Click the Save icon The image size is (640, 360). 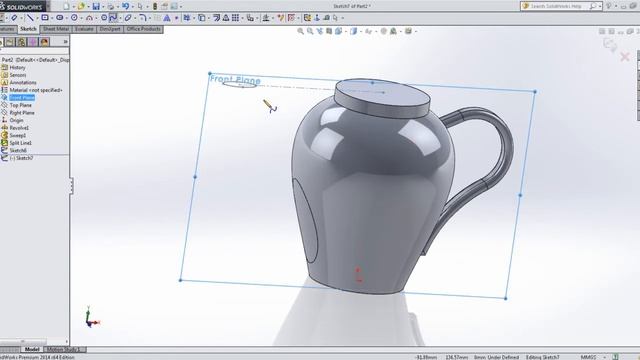click(x=96, y=6)
